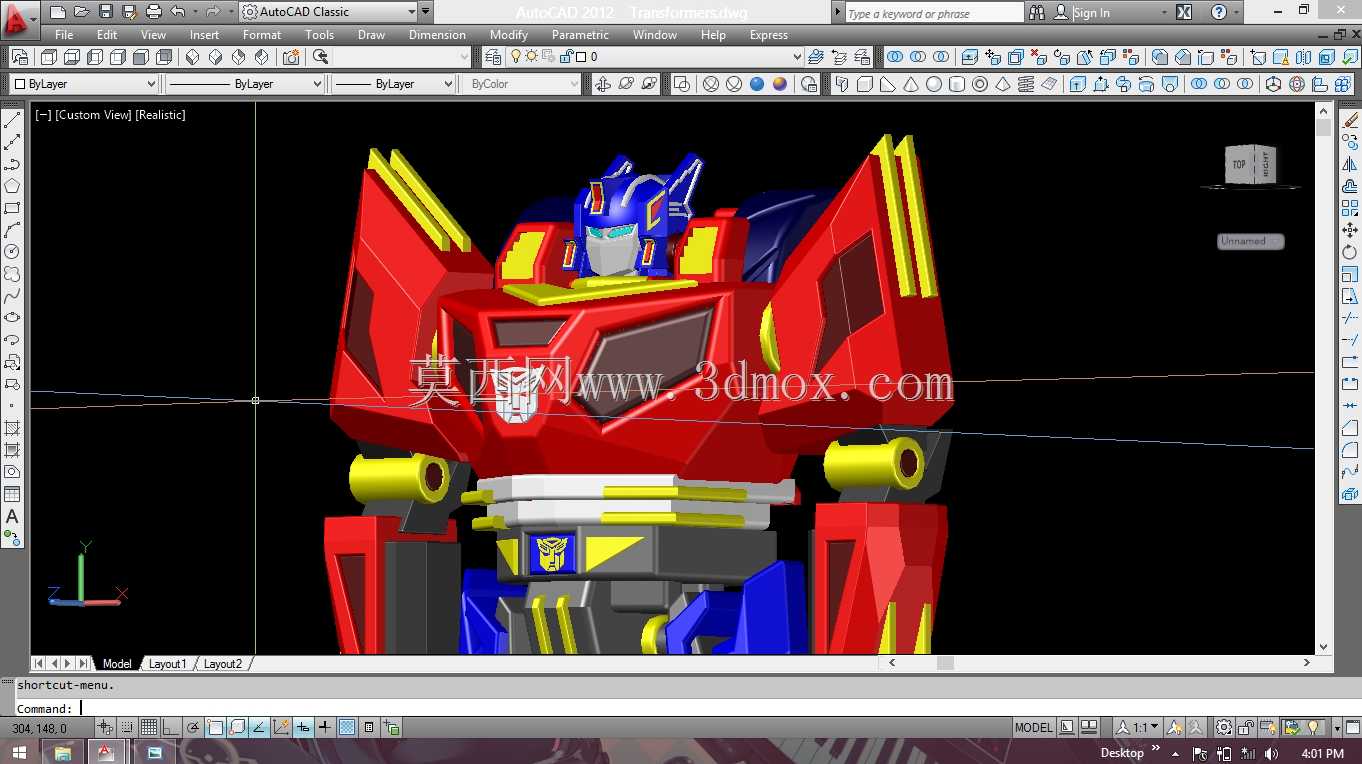Pick the Erase tool in Modify toolbar
This screenshot has height=764, width=1362.
coord(1350,121)
